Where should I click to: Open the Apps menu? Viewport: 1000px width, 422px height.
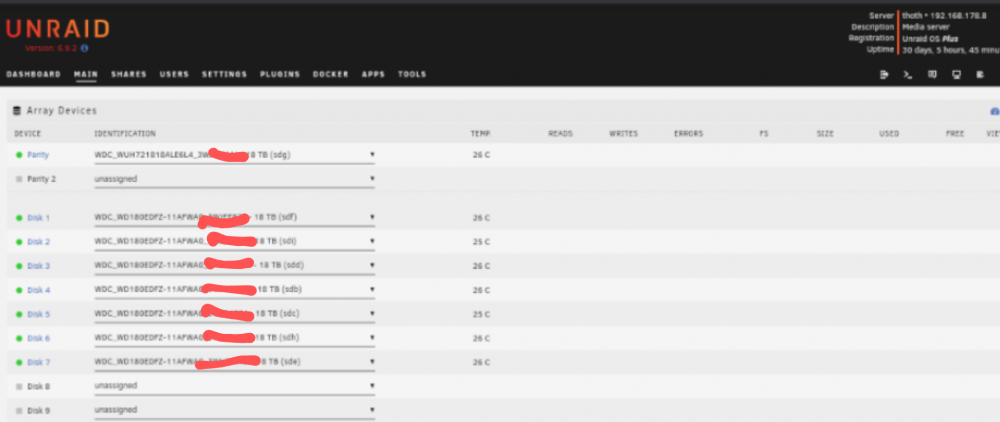[373, 75]
